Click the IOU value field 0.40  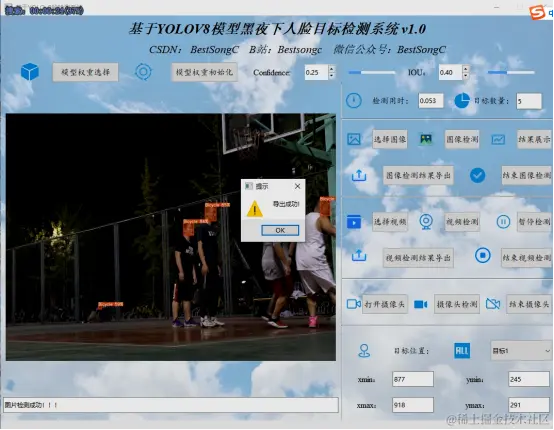450,72
